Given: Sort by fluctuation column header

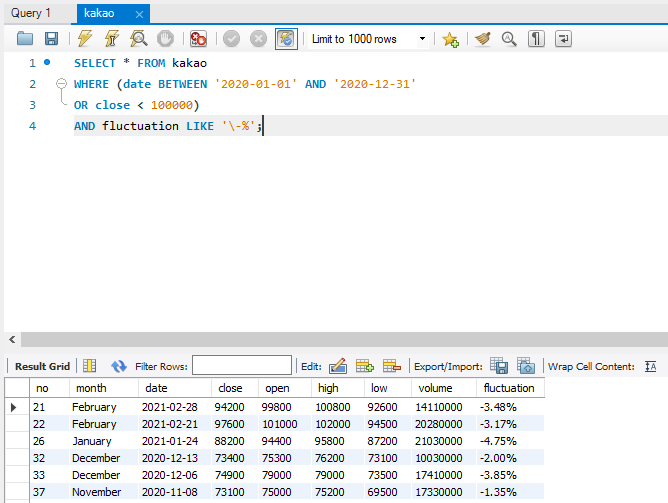Looking at the screenshot, I should 510,388.
